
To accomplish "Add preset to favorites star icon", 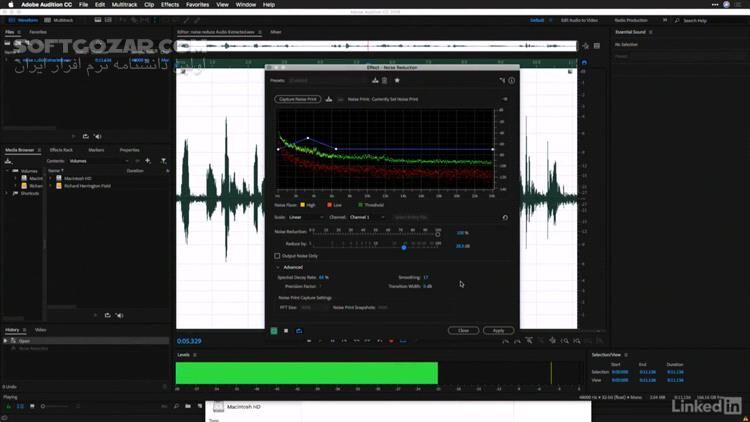I will click(397, 80).
